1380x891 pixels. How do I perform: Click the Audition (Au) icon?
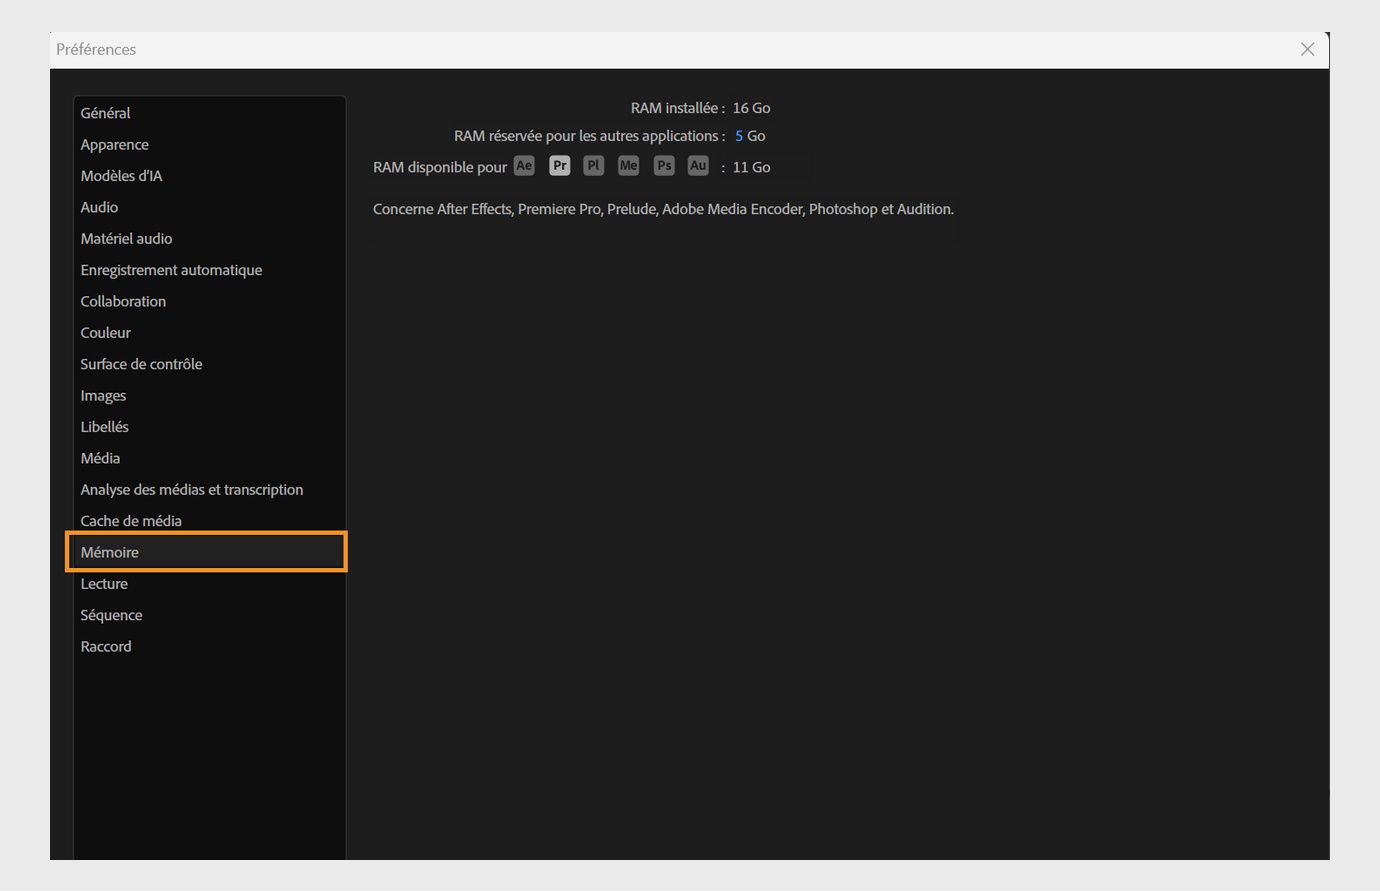pos(697,166)
